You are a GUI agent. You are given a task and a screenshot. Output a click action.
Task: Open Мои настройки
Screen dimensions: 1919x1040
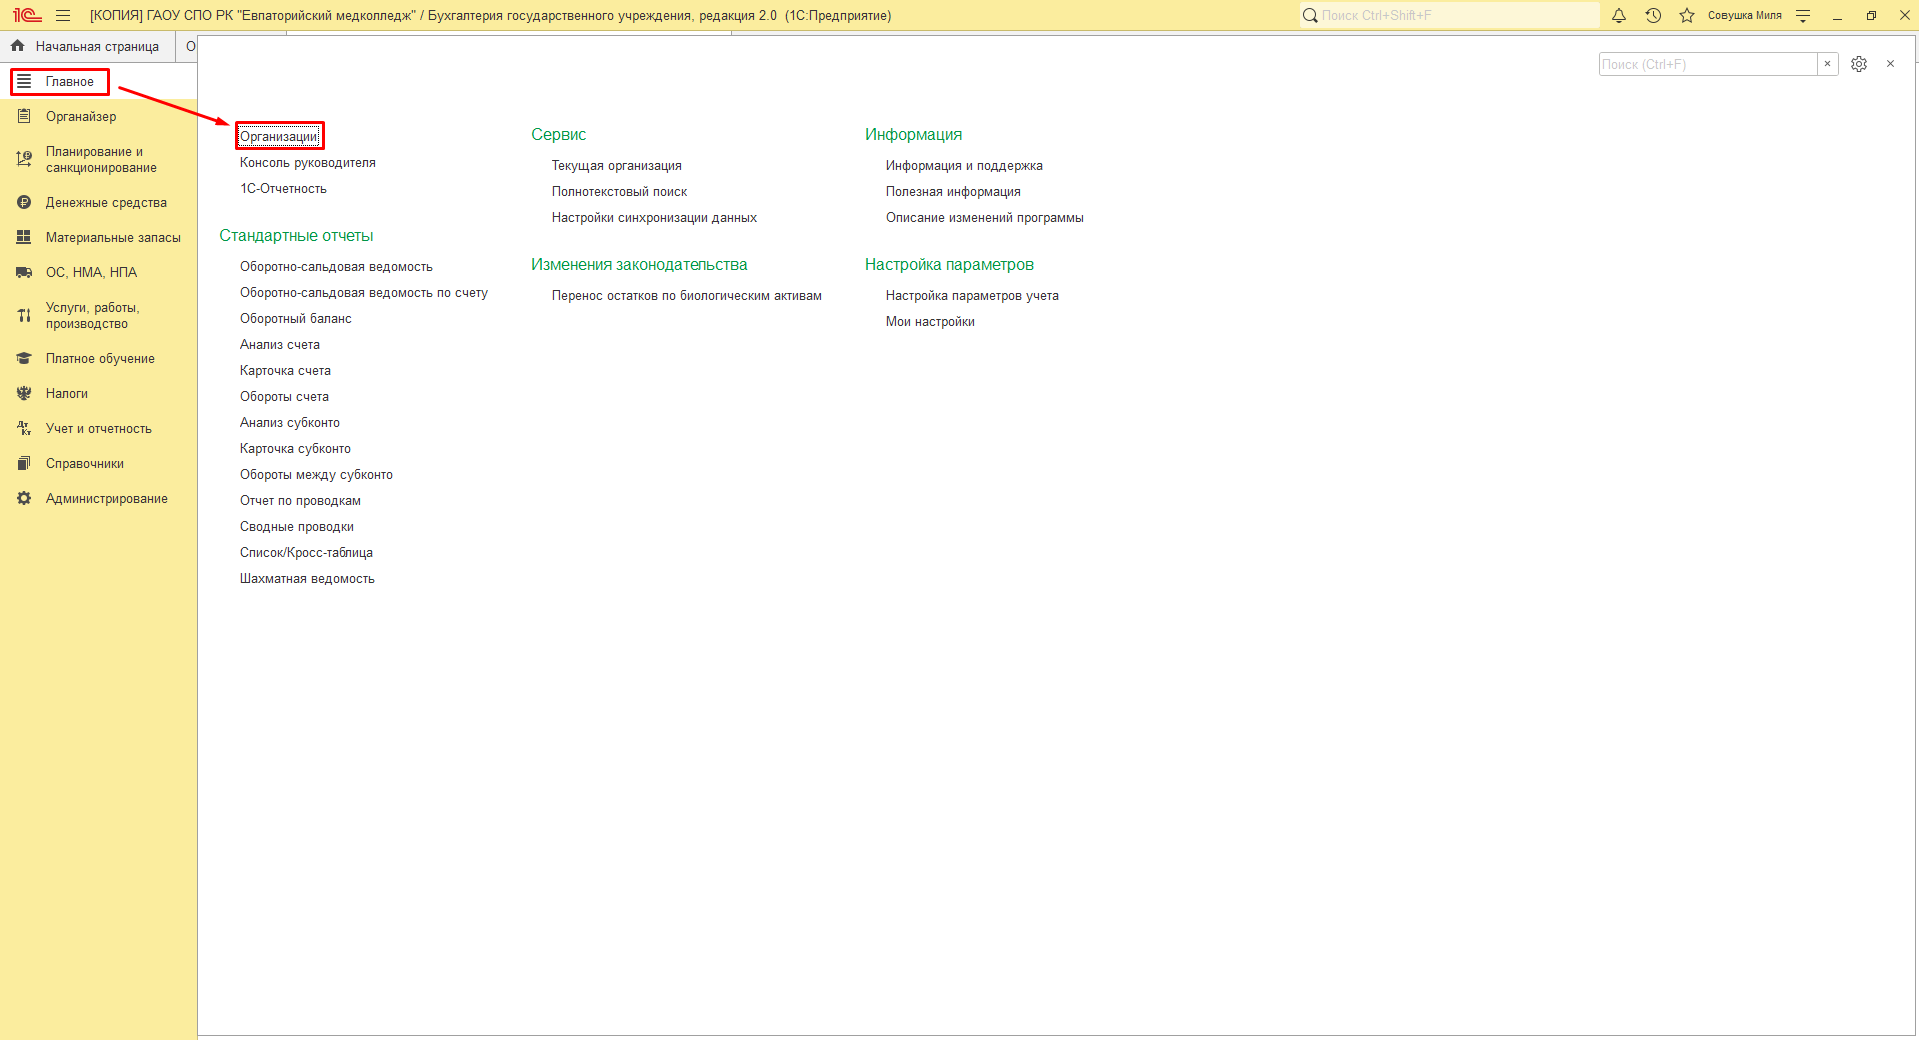point(930,322)
